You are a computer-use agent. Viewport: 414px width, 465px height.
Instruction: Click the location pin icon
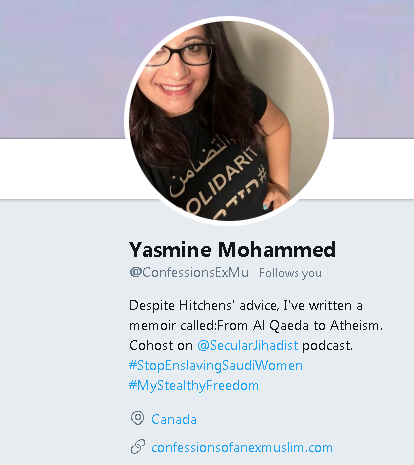(x=137, y=419)
